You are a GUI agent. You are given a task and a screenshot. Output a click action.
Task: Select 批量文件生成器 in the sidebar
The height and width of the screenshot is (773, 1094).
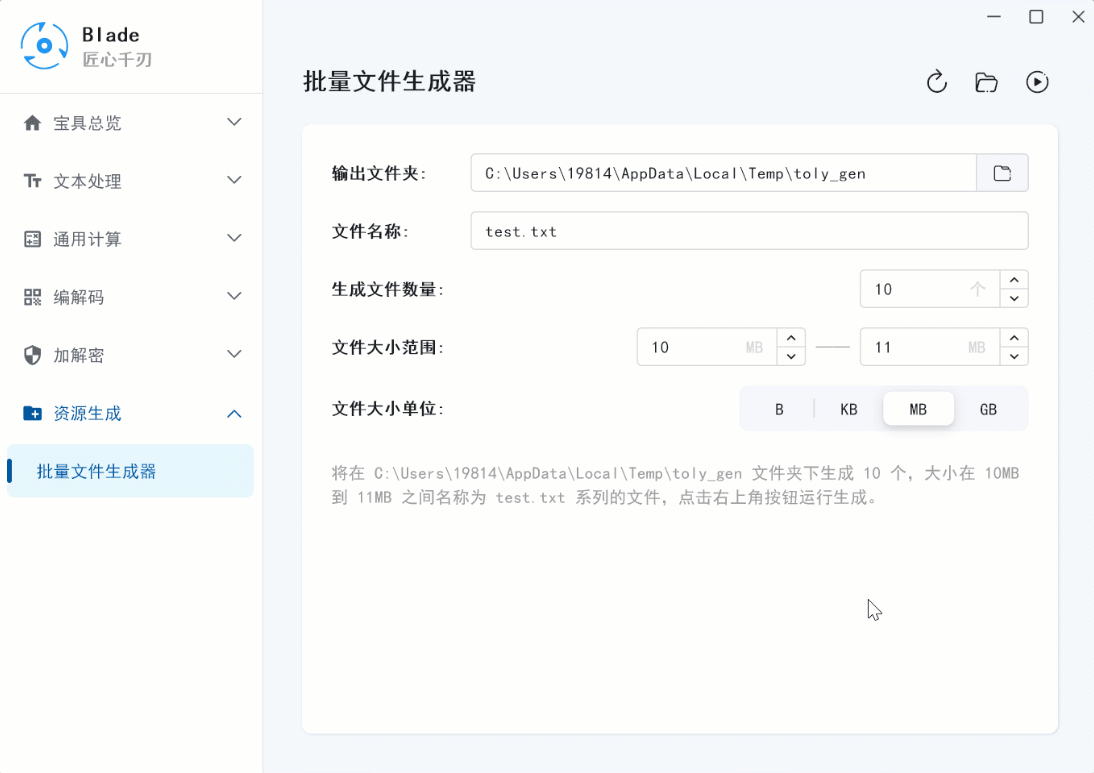point(130,471)
